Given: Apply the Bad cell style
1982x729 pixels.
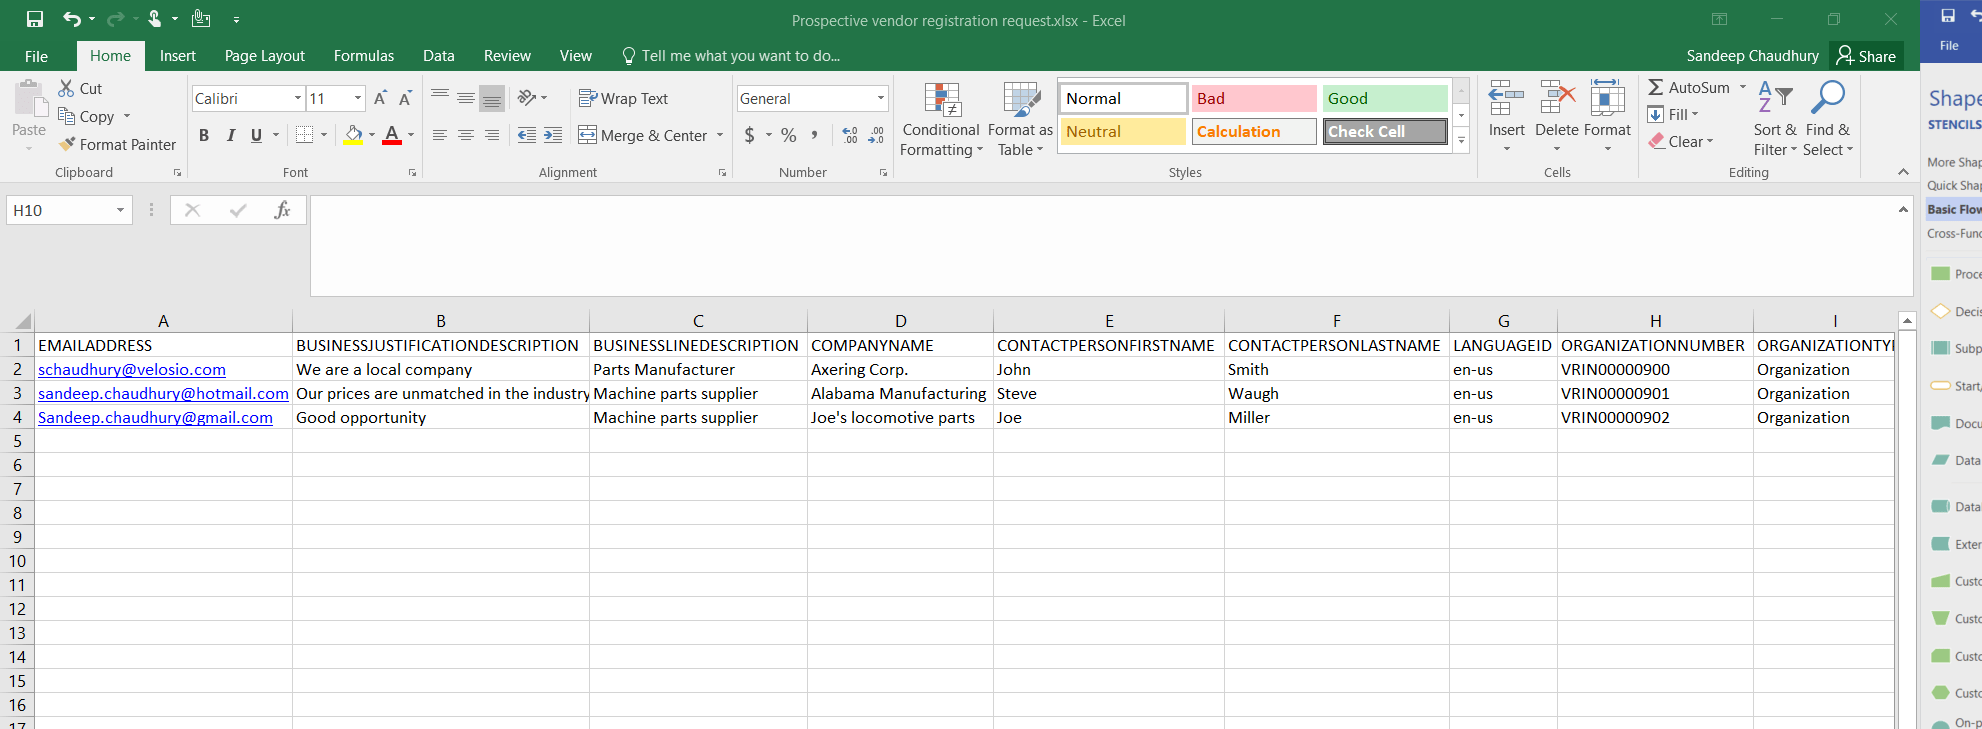Looking at the screenshot, I should (1254, 98).
